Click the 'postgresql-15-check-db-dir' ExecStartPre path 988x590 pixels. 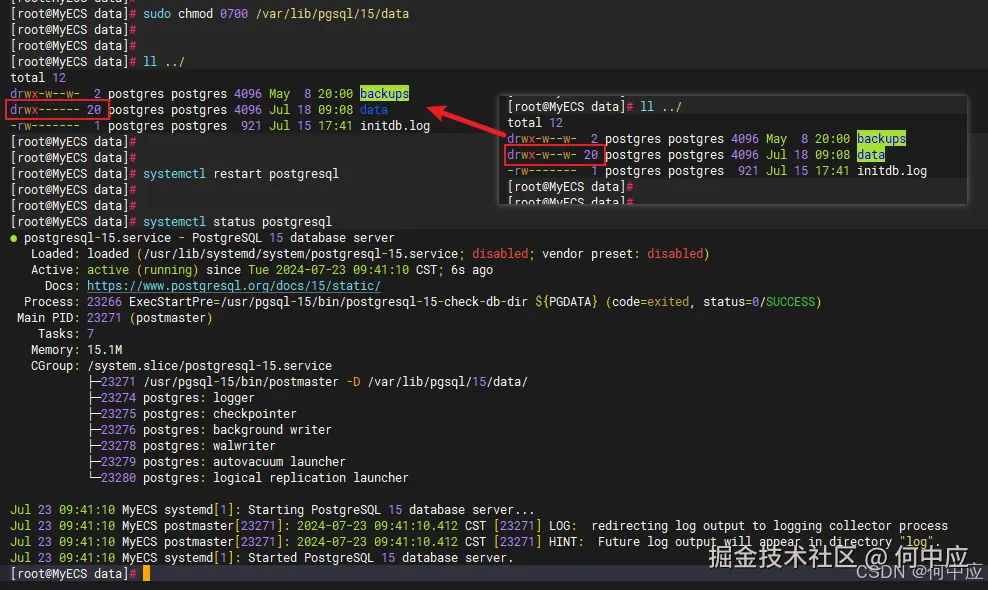click(x=434, y=302)
